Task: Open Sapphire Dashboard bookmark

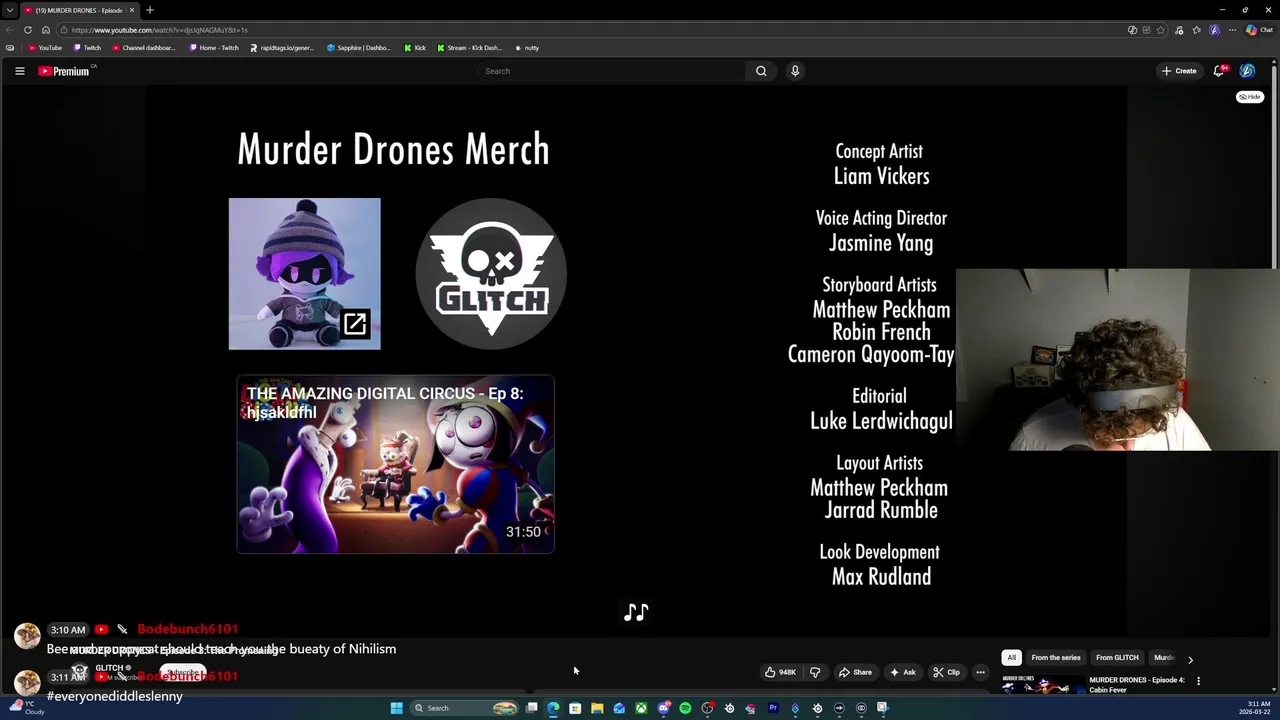Action: tap(359, 48)
